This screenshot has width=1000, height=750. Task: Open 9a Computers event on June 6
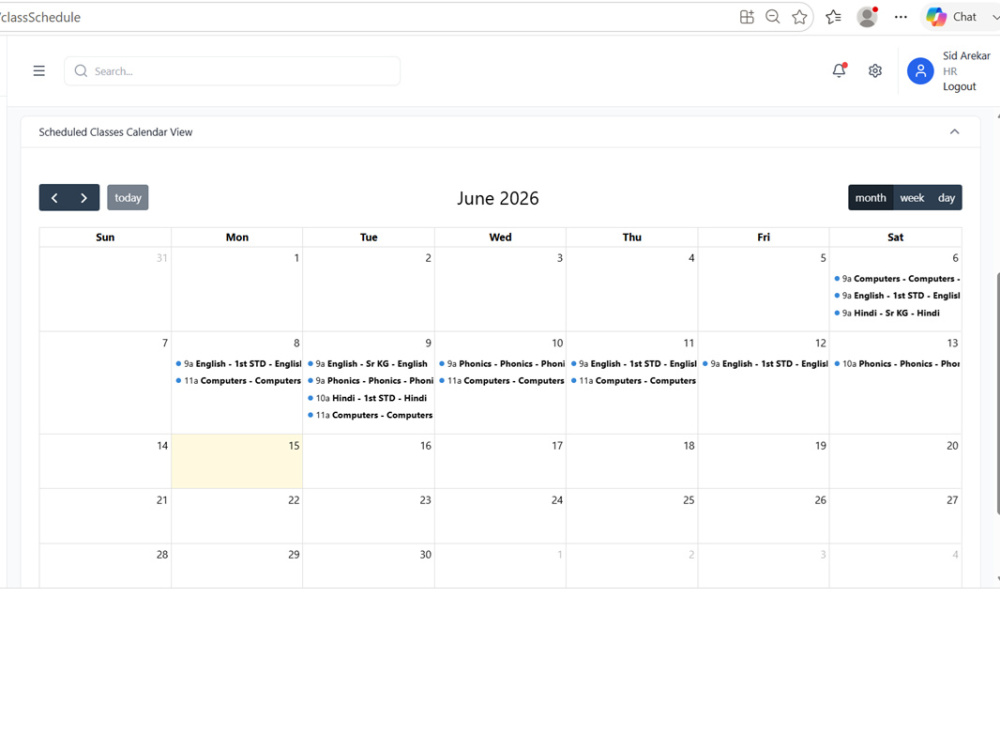897,279
